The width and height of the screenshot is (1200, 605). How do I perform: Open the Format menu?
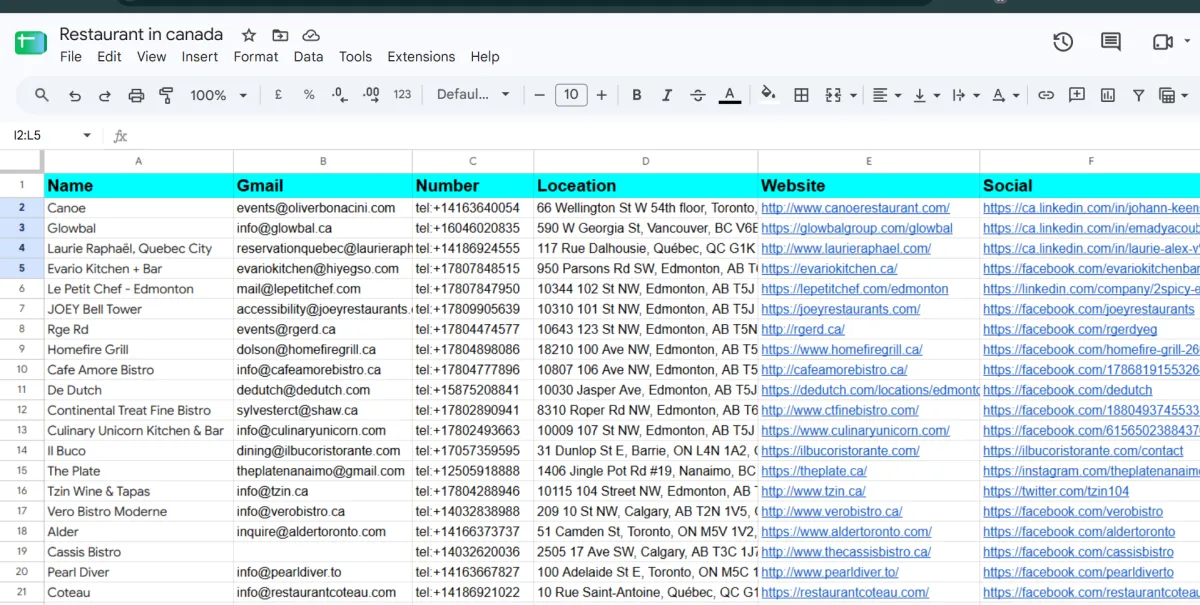point(256,57)
